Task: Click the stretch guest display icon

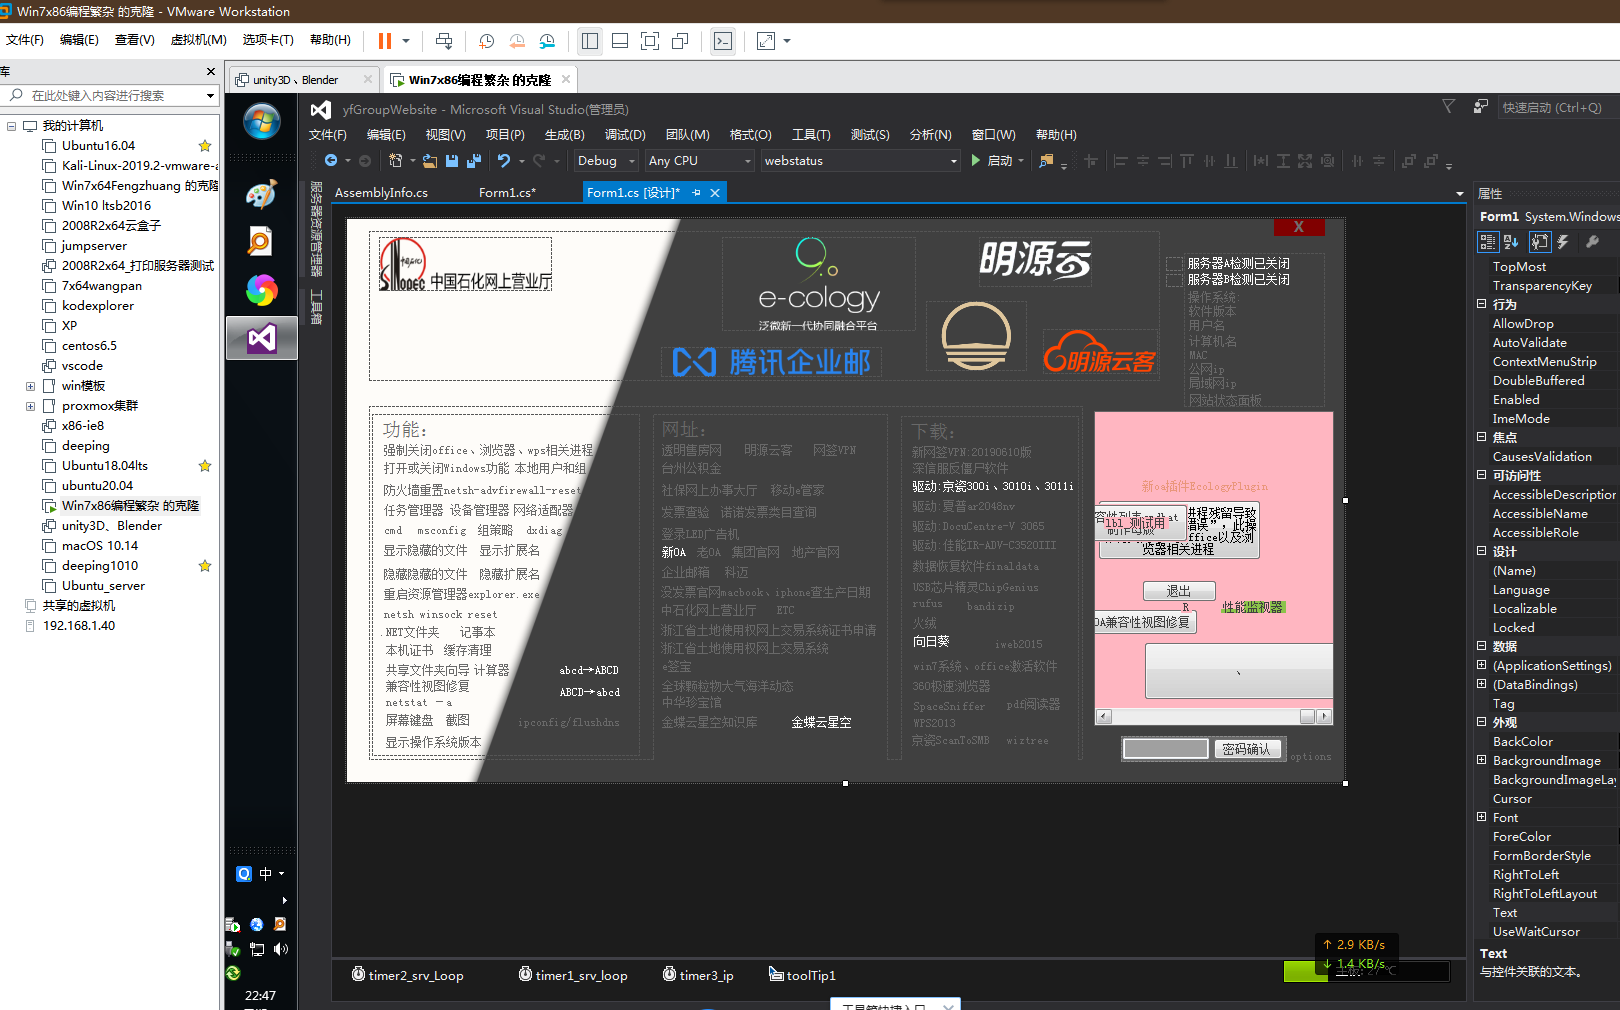Action: pyautogui.click(x=766, y=41)
